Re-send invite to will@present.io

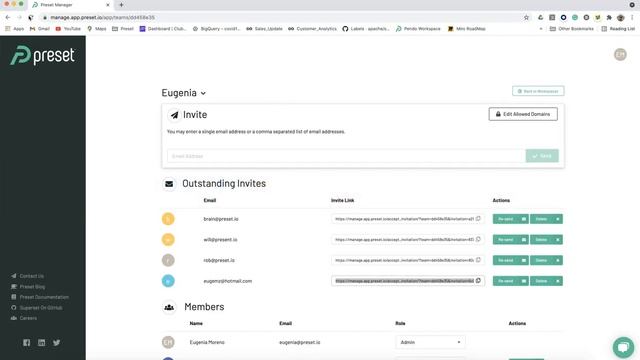(511, 240)
